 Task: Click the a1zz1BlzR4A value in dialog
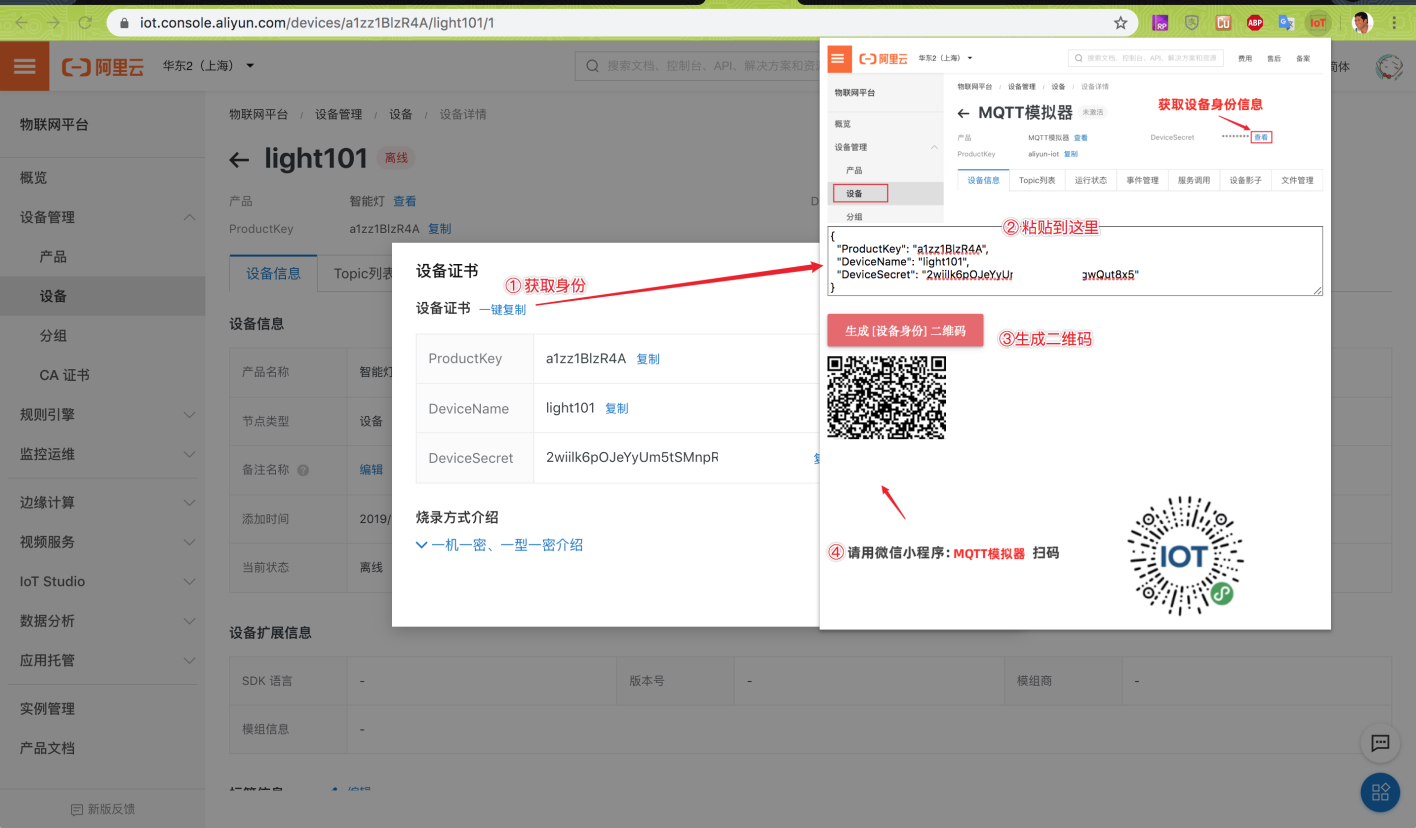tap(586, 359)
